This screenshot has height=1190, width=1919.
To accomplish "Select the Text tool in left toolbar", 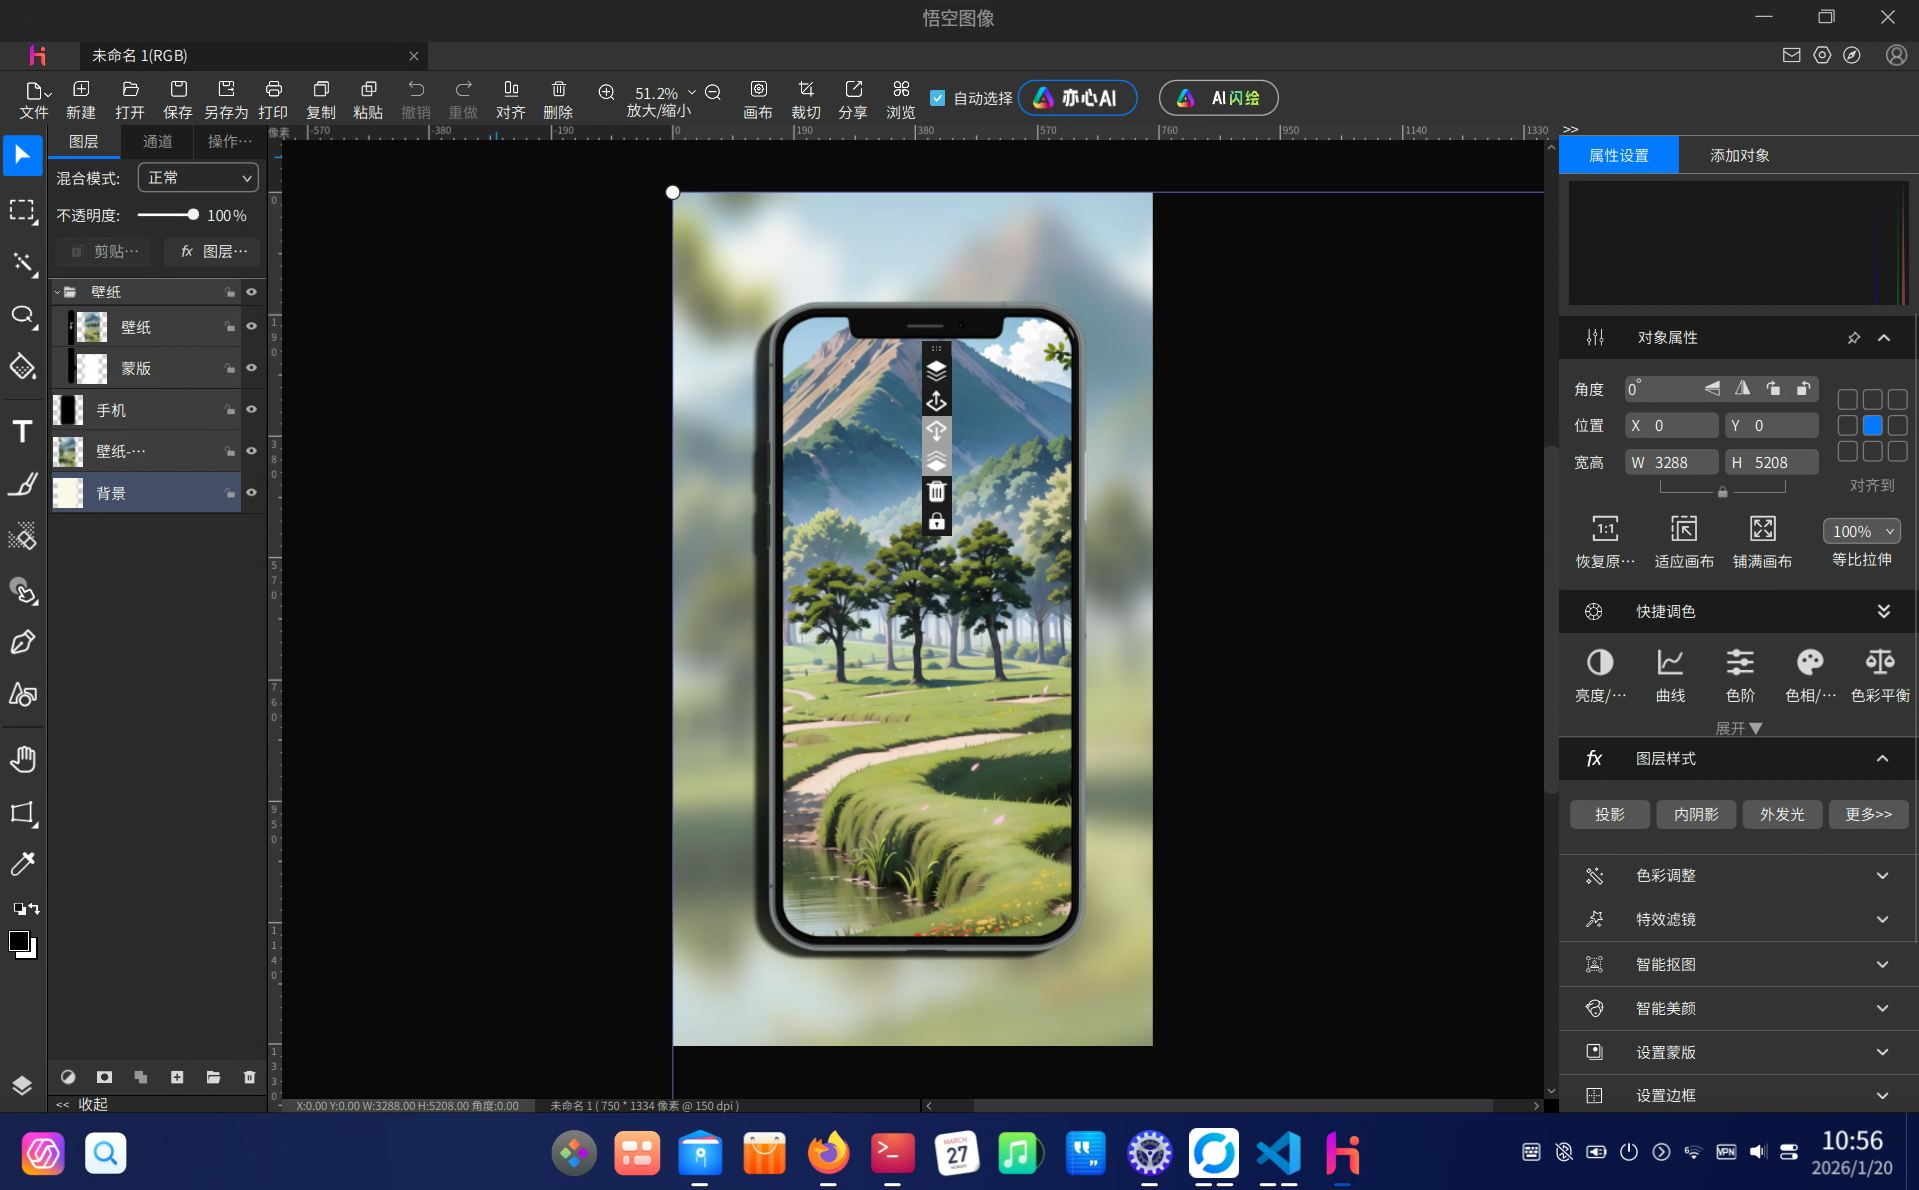I will [x=22, y=432].
